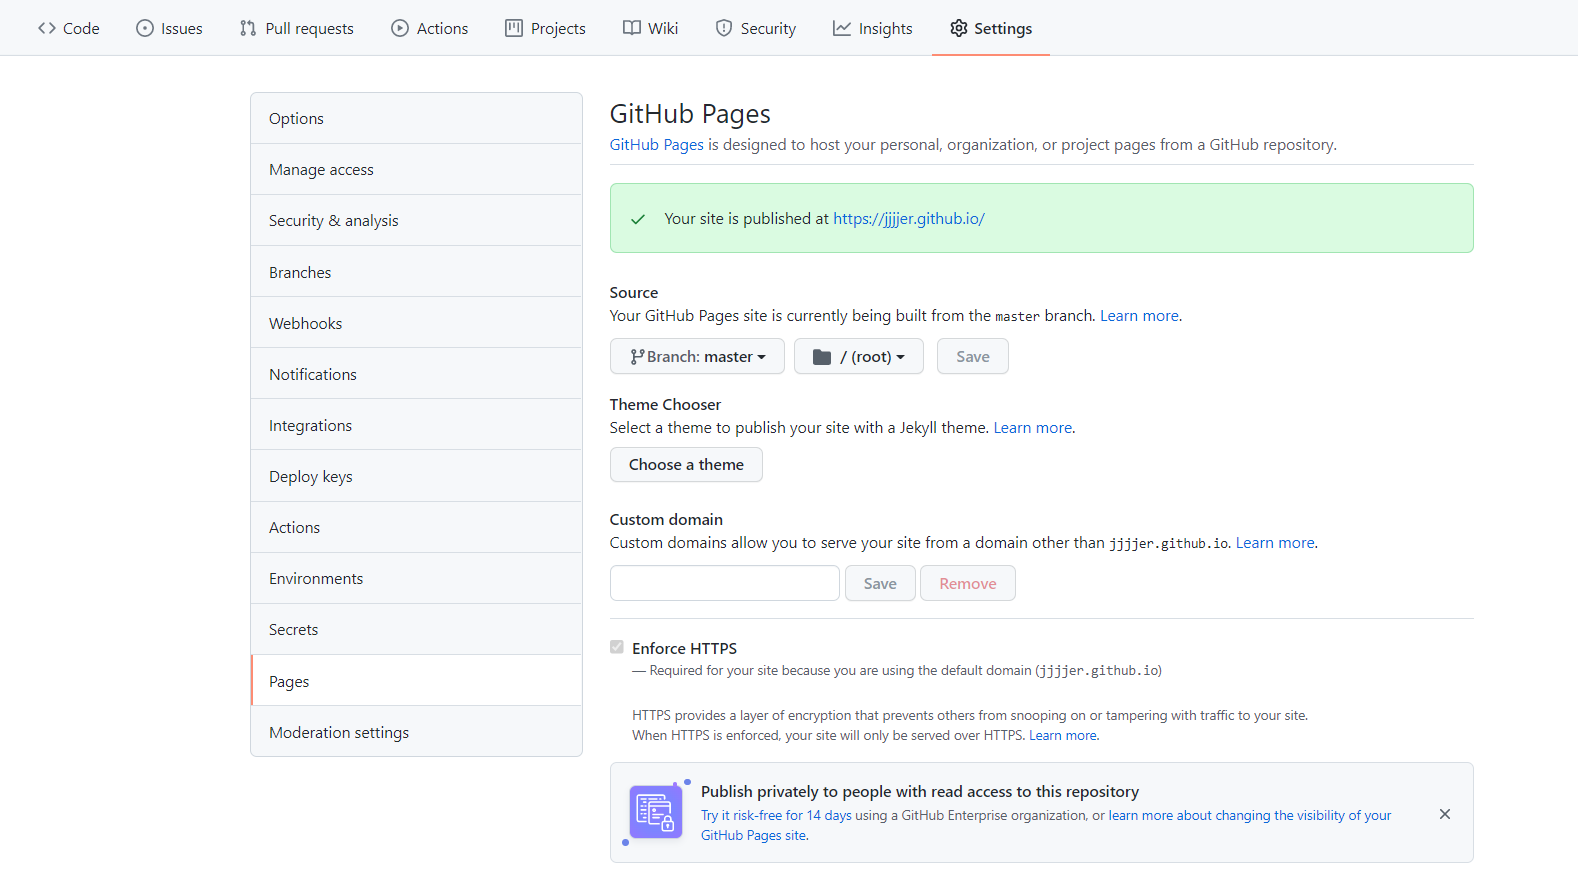Select Secrets in the settings sidebar
This screenshot has height=872, width=1578.
(416, 629)
